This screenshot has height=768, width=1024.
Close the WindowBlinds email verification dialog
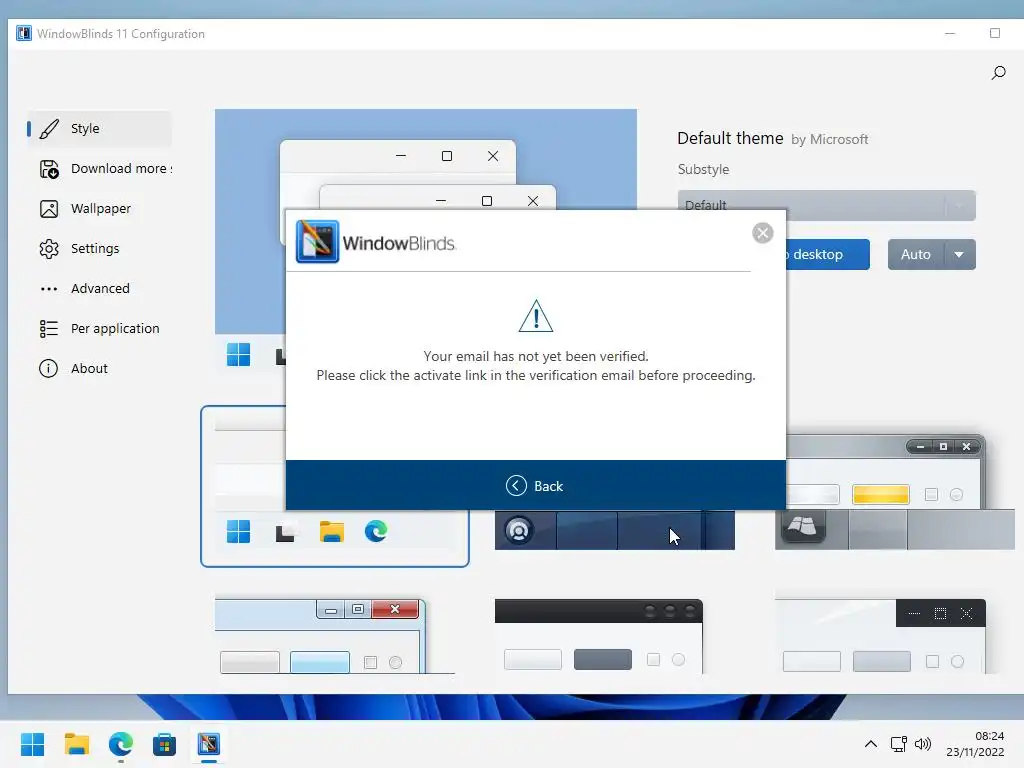(x=762, y=233)
